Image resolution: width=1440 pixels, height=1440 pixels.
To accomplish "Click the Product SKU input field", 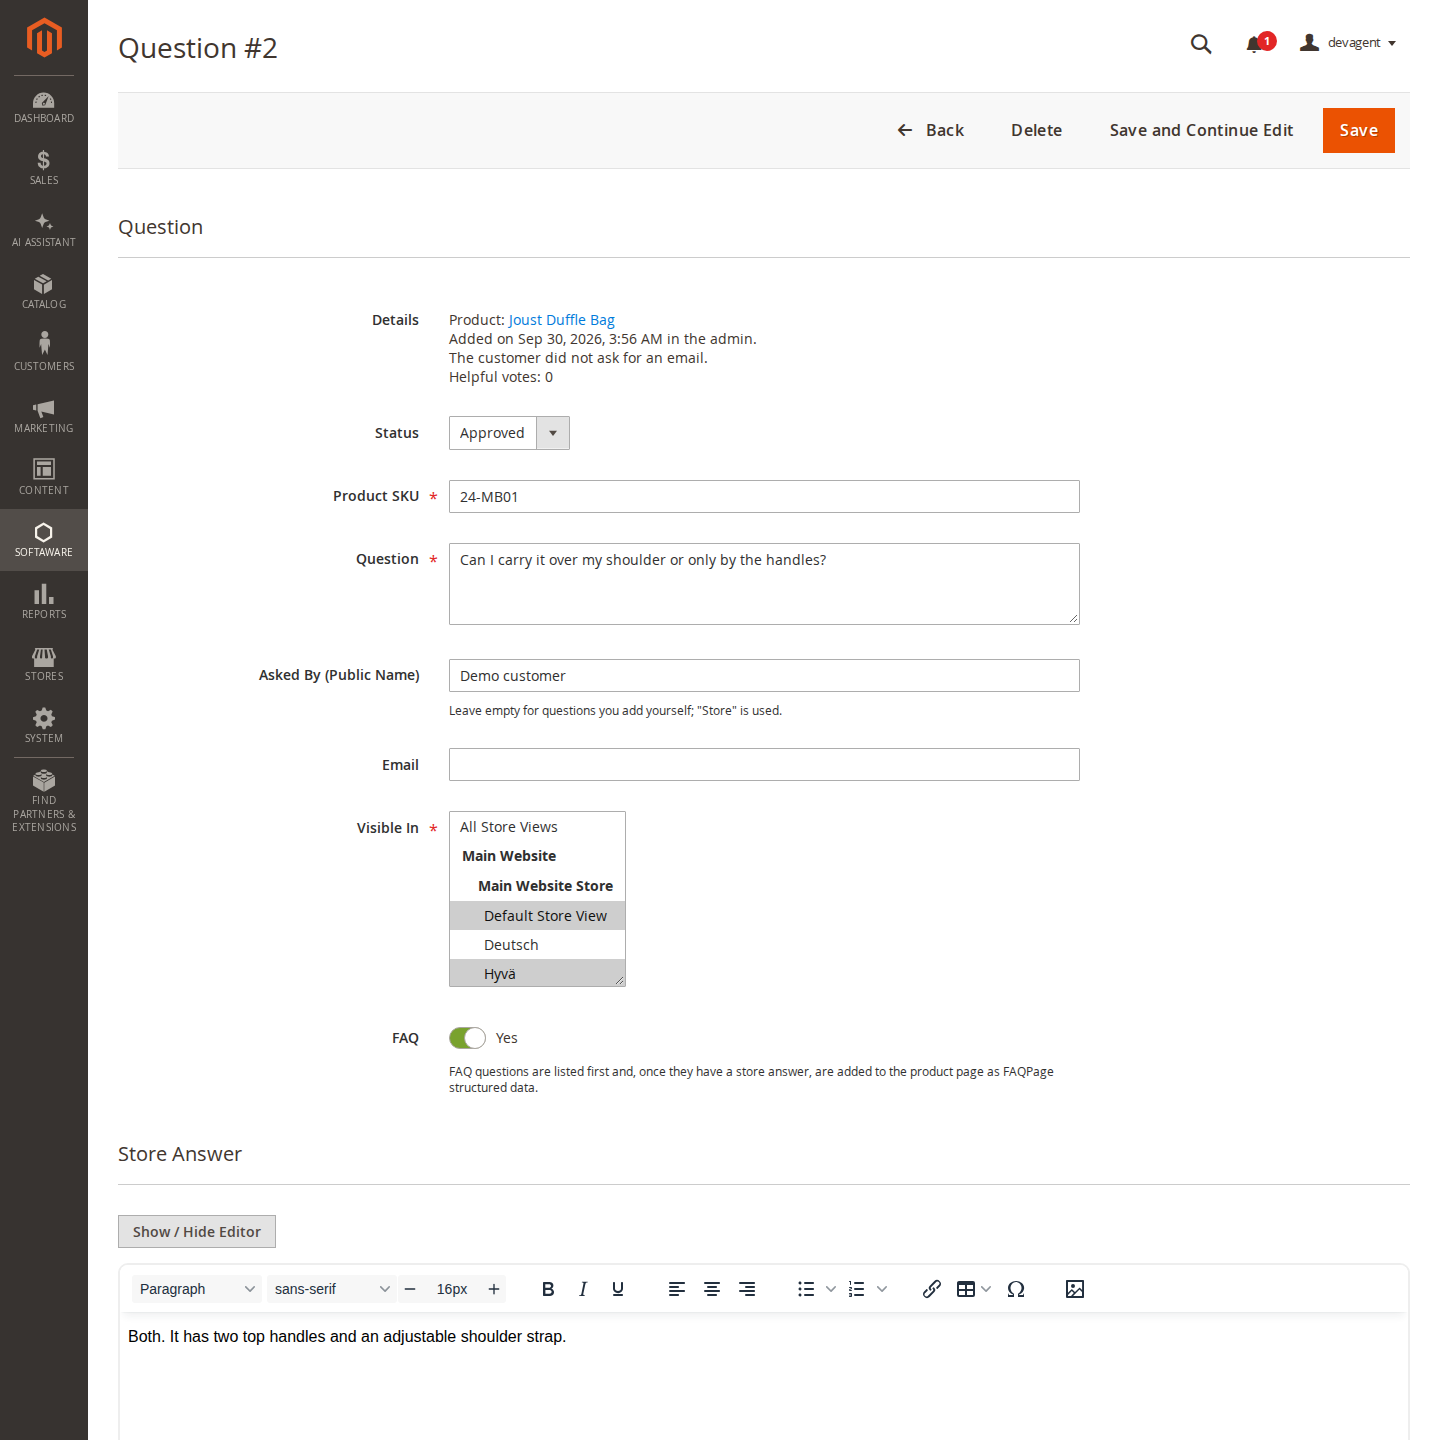I will tap(764, 497).
